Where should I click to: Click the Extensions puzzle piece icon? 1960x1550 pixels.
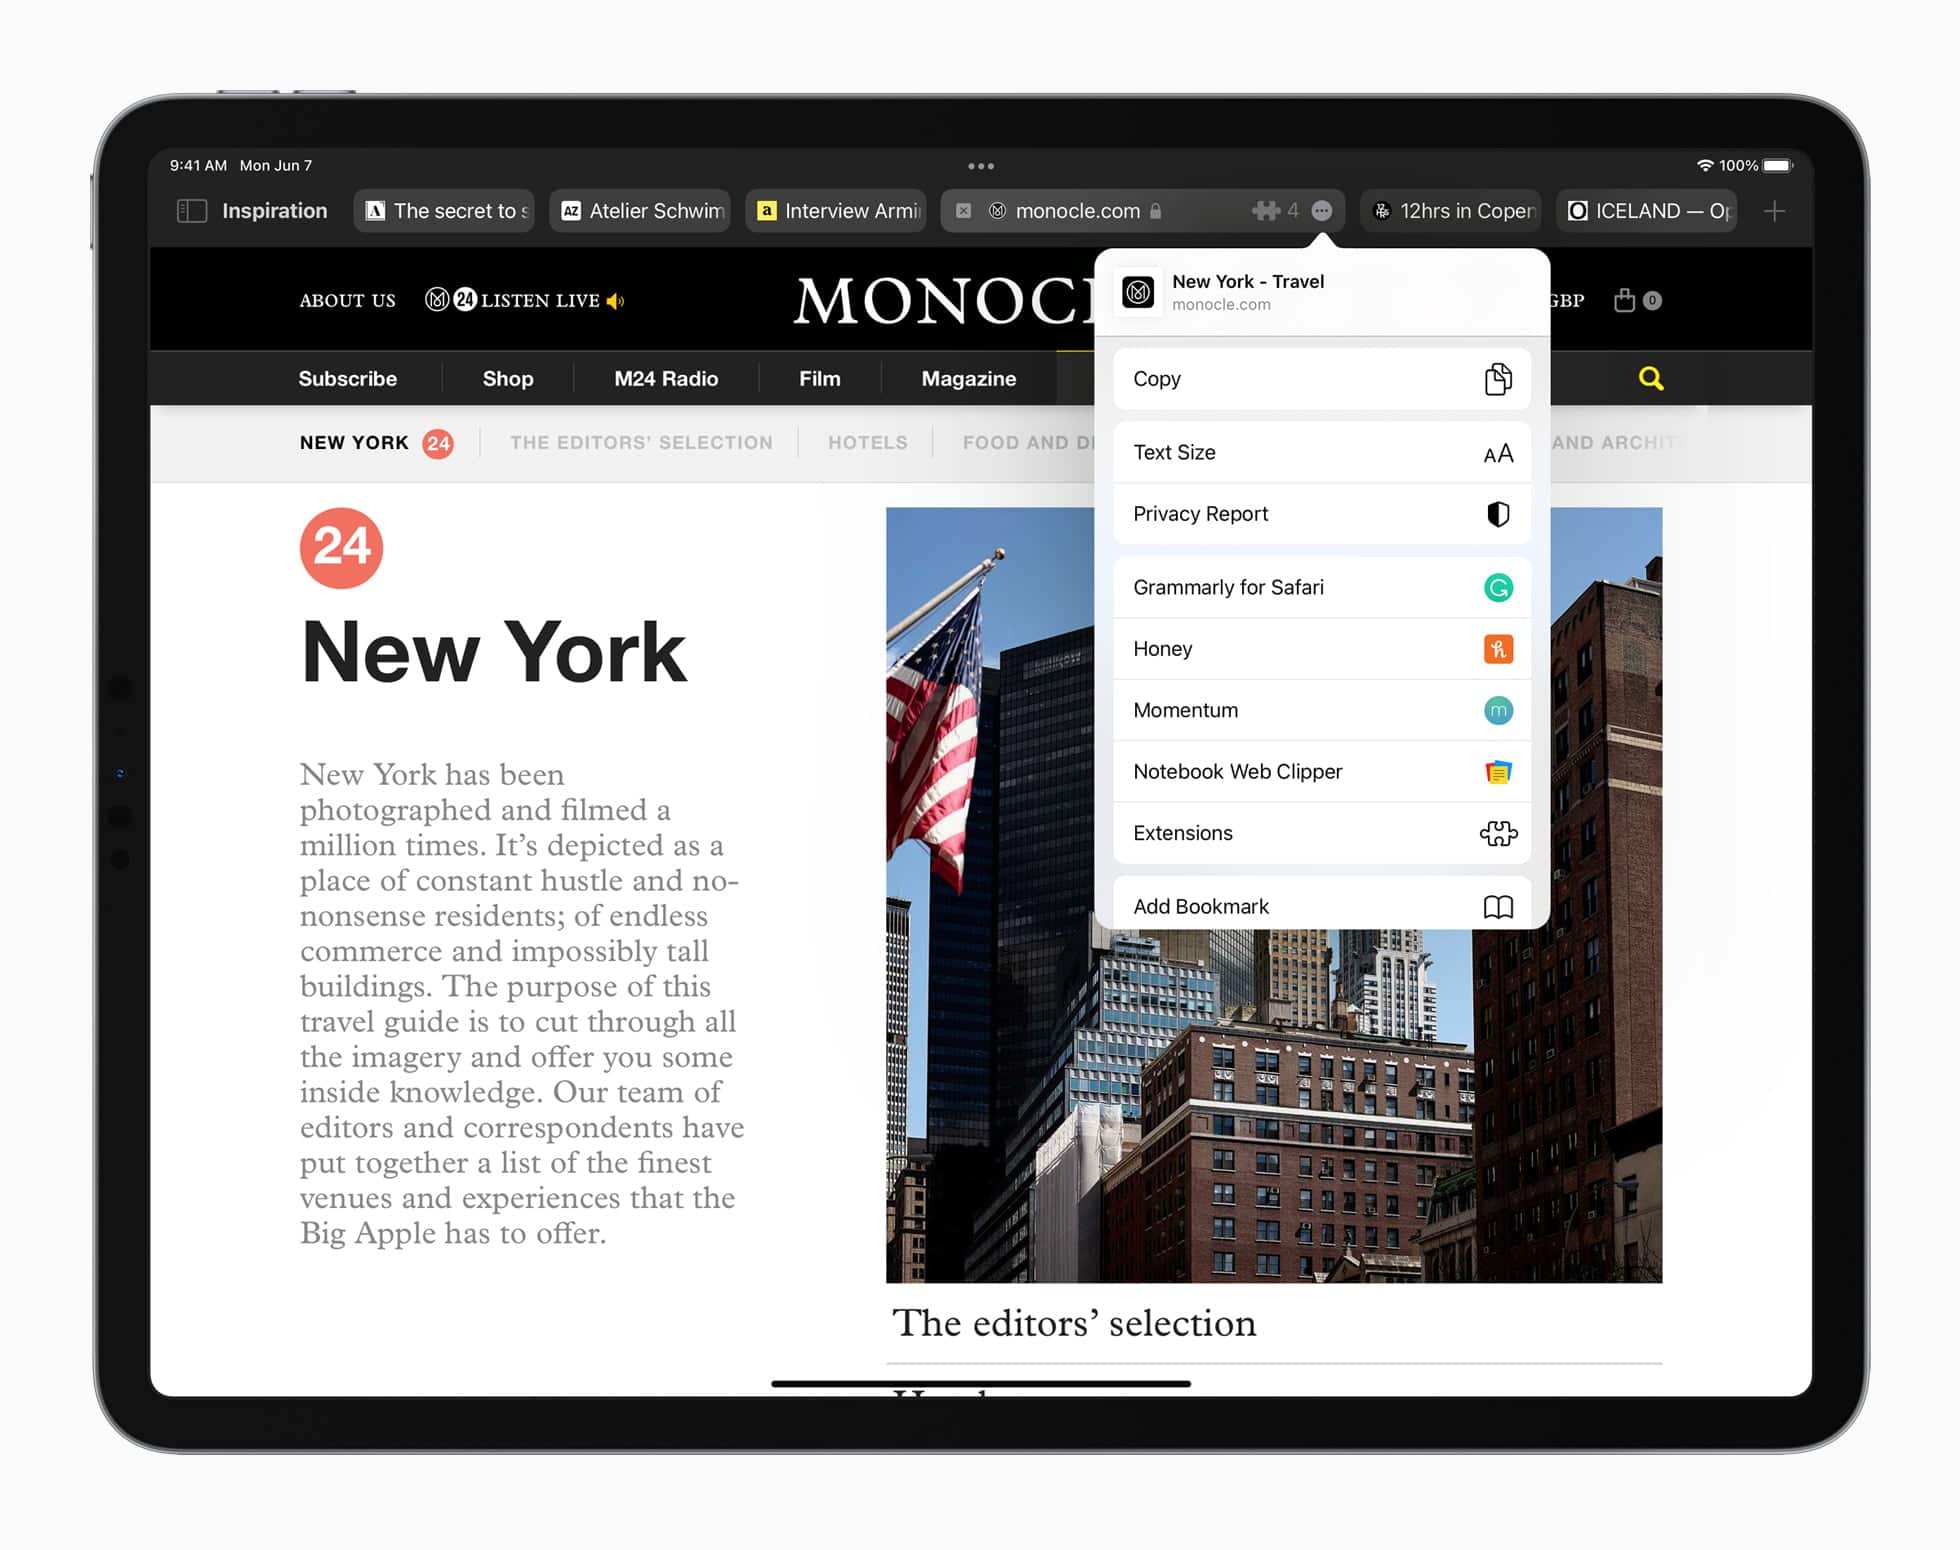[x=1495, y=832]
